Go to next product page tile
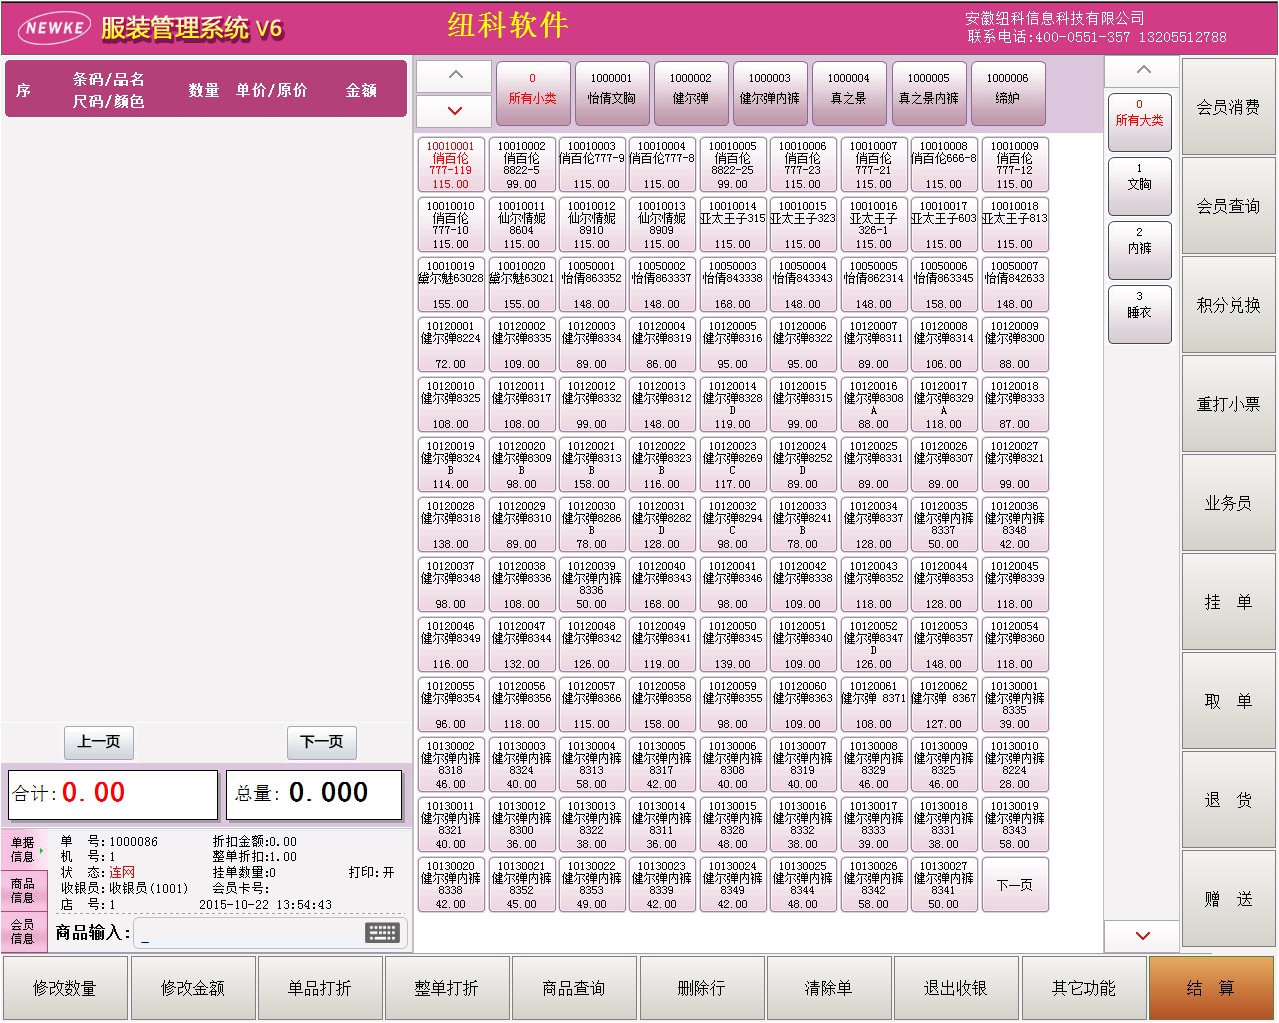The image size is (1279, 1023). coord(1014,885)
